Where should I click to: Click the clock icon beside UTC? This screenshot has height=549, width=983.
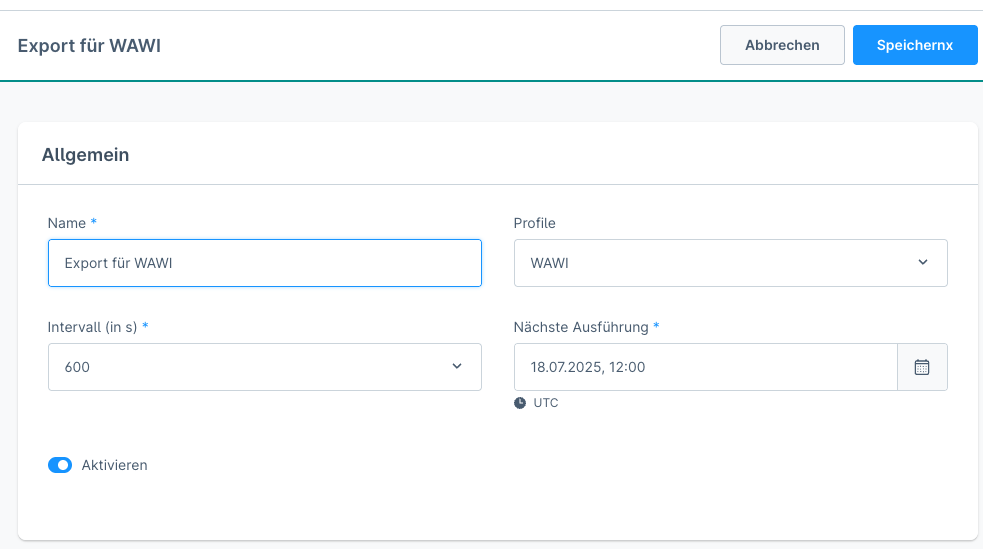coord(520,403)
